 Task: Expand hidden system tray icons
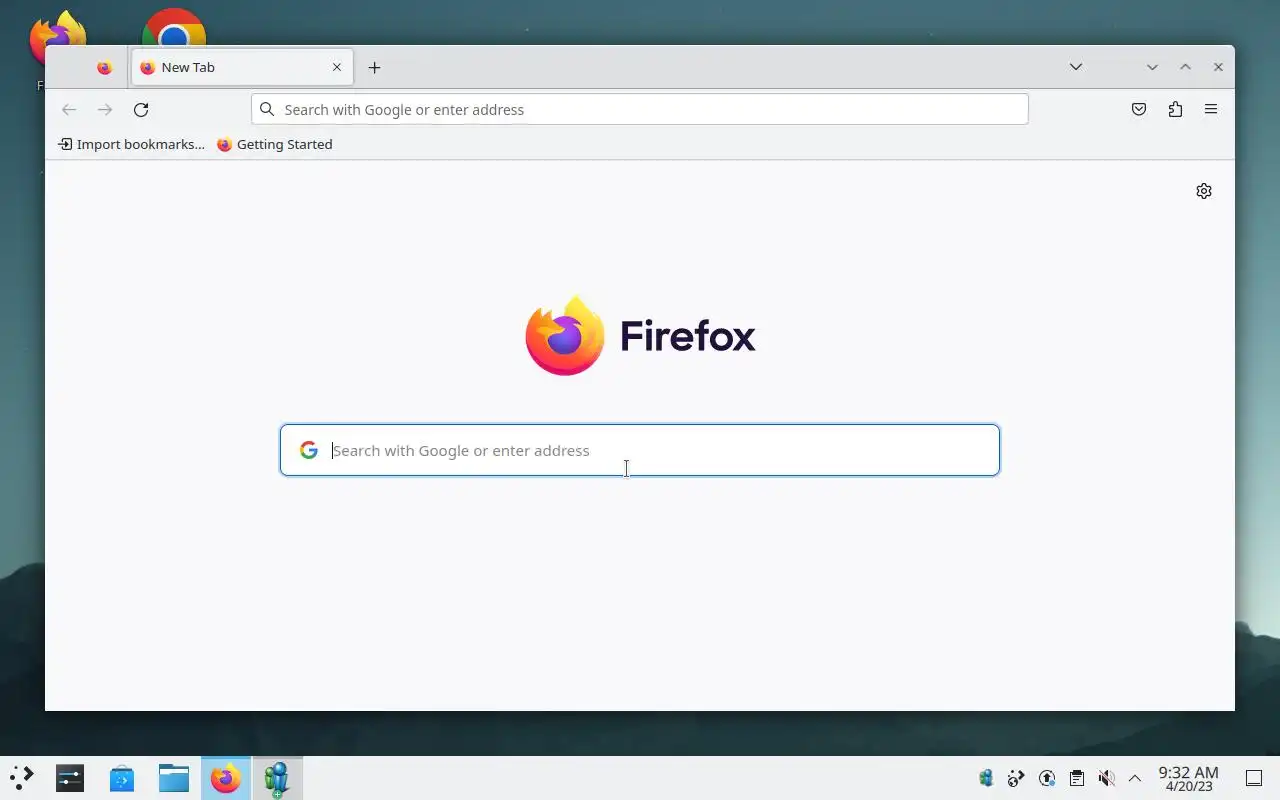(1135, 778)
